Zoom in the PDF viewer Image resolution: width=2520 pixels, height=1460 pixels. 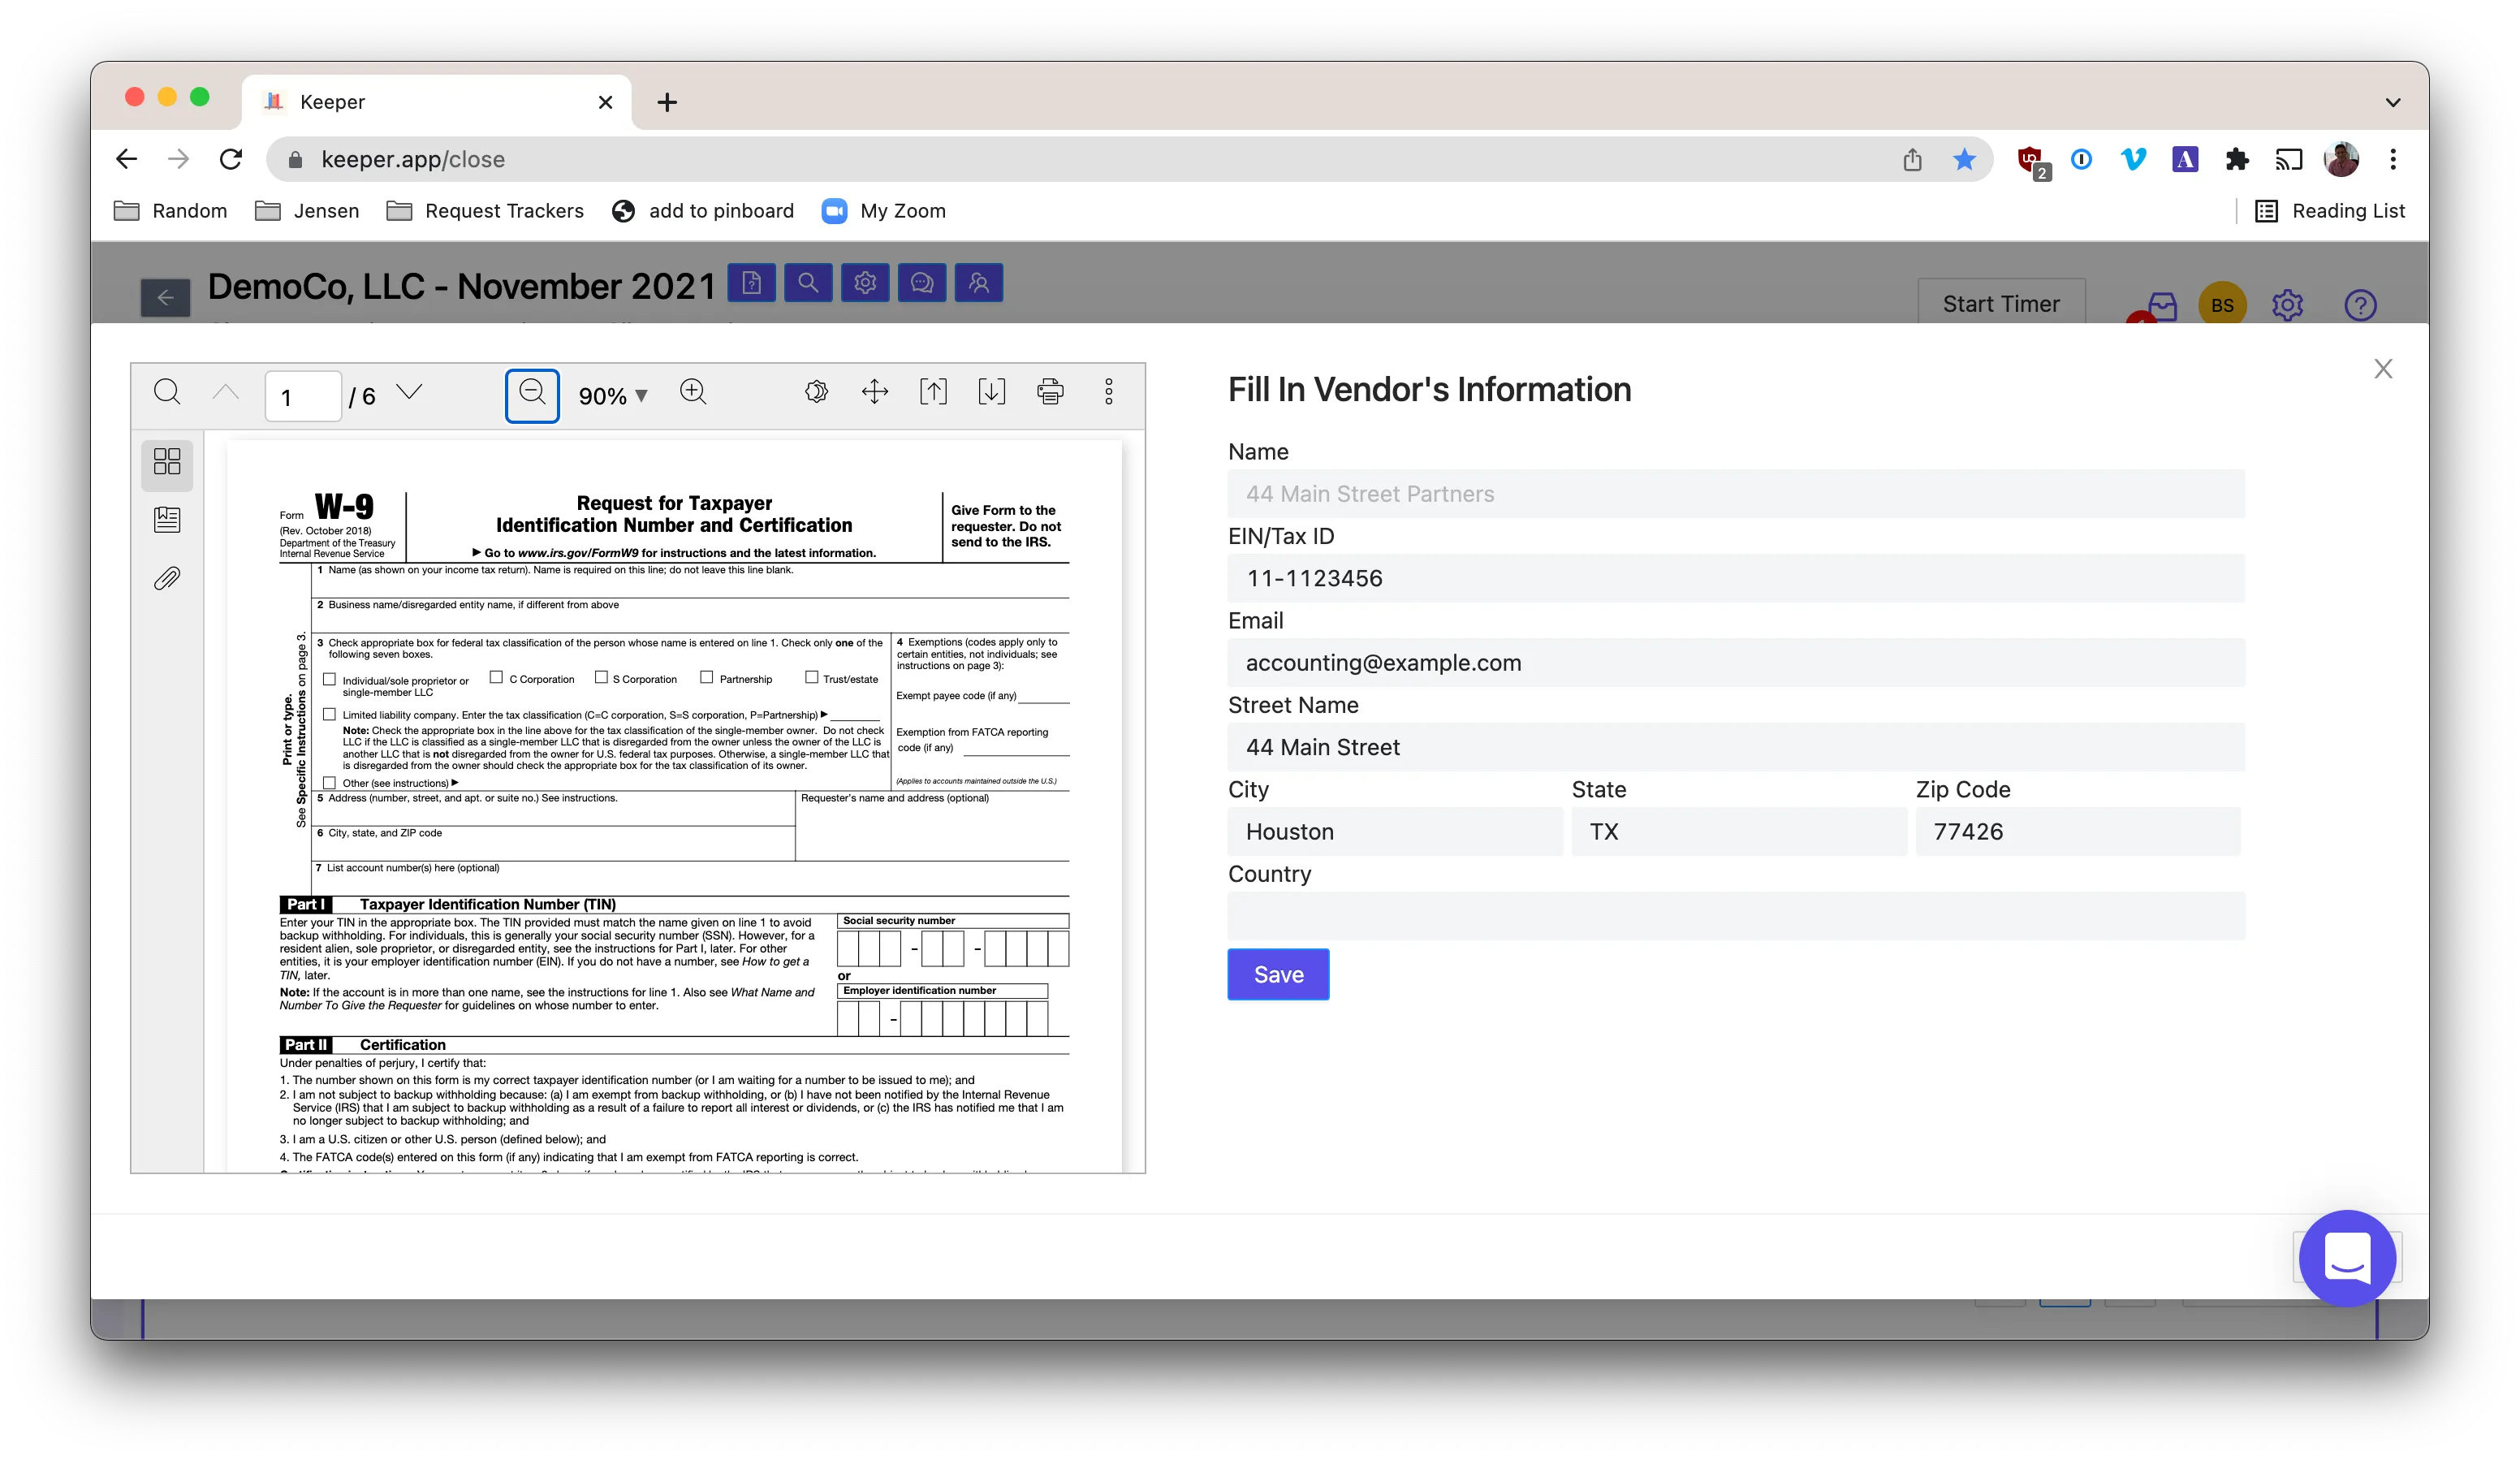693,392
